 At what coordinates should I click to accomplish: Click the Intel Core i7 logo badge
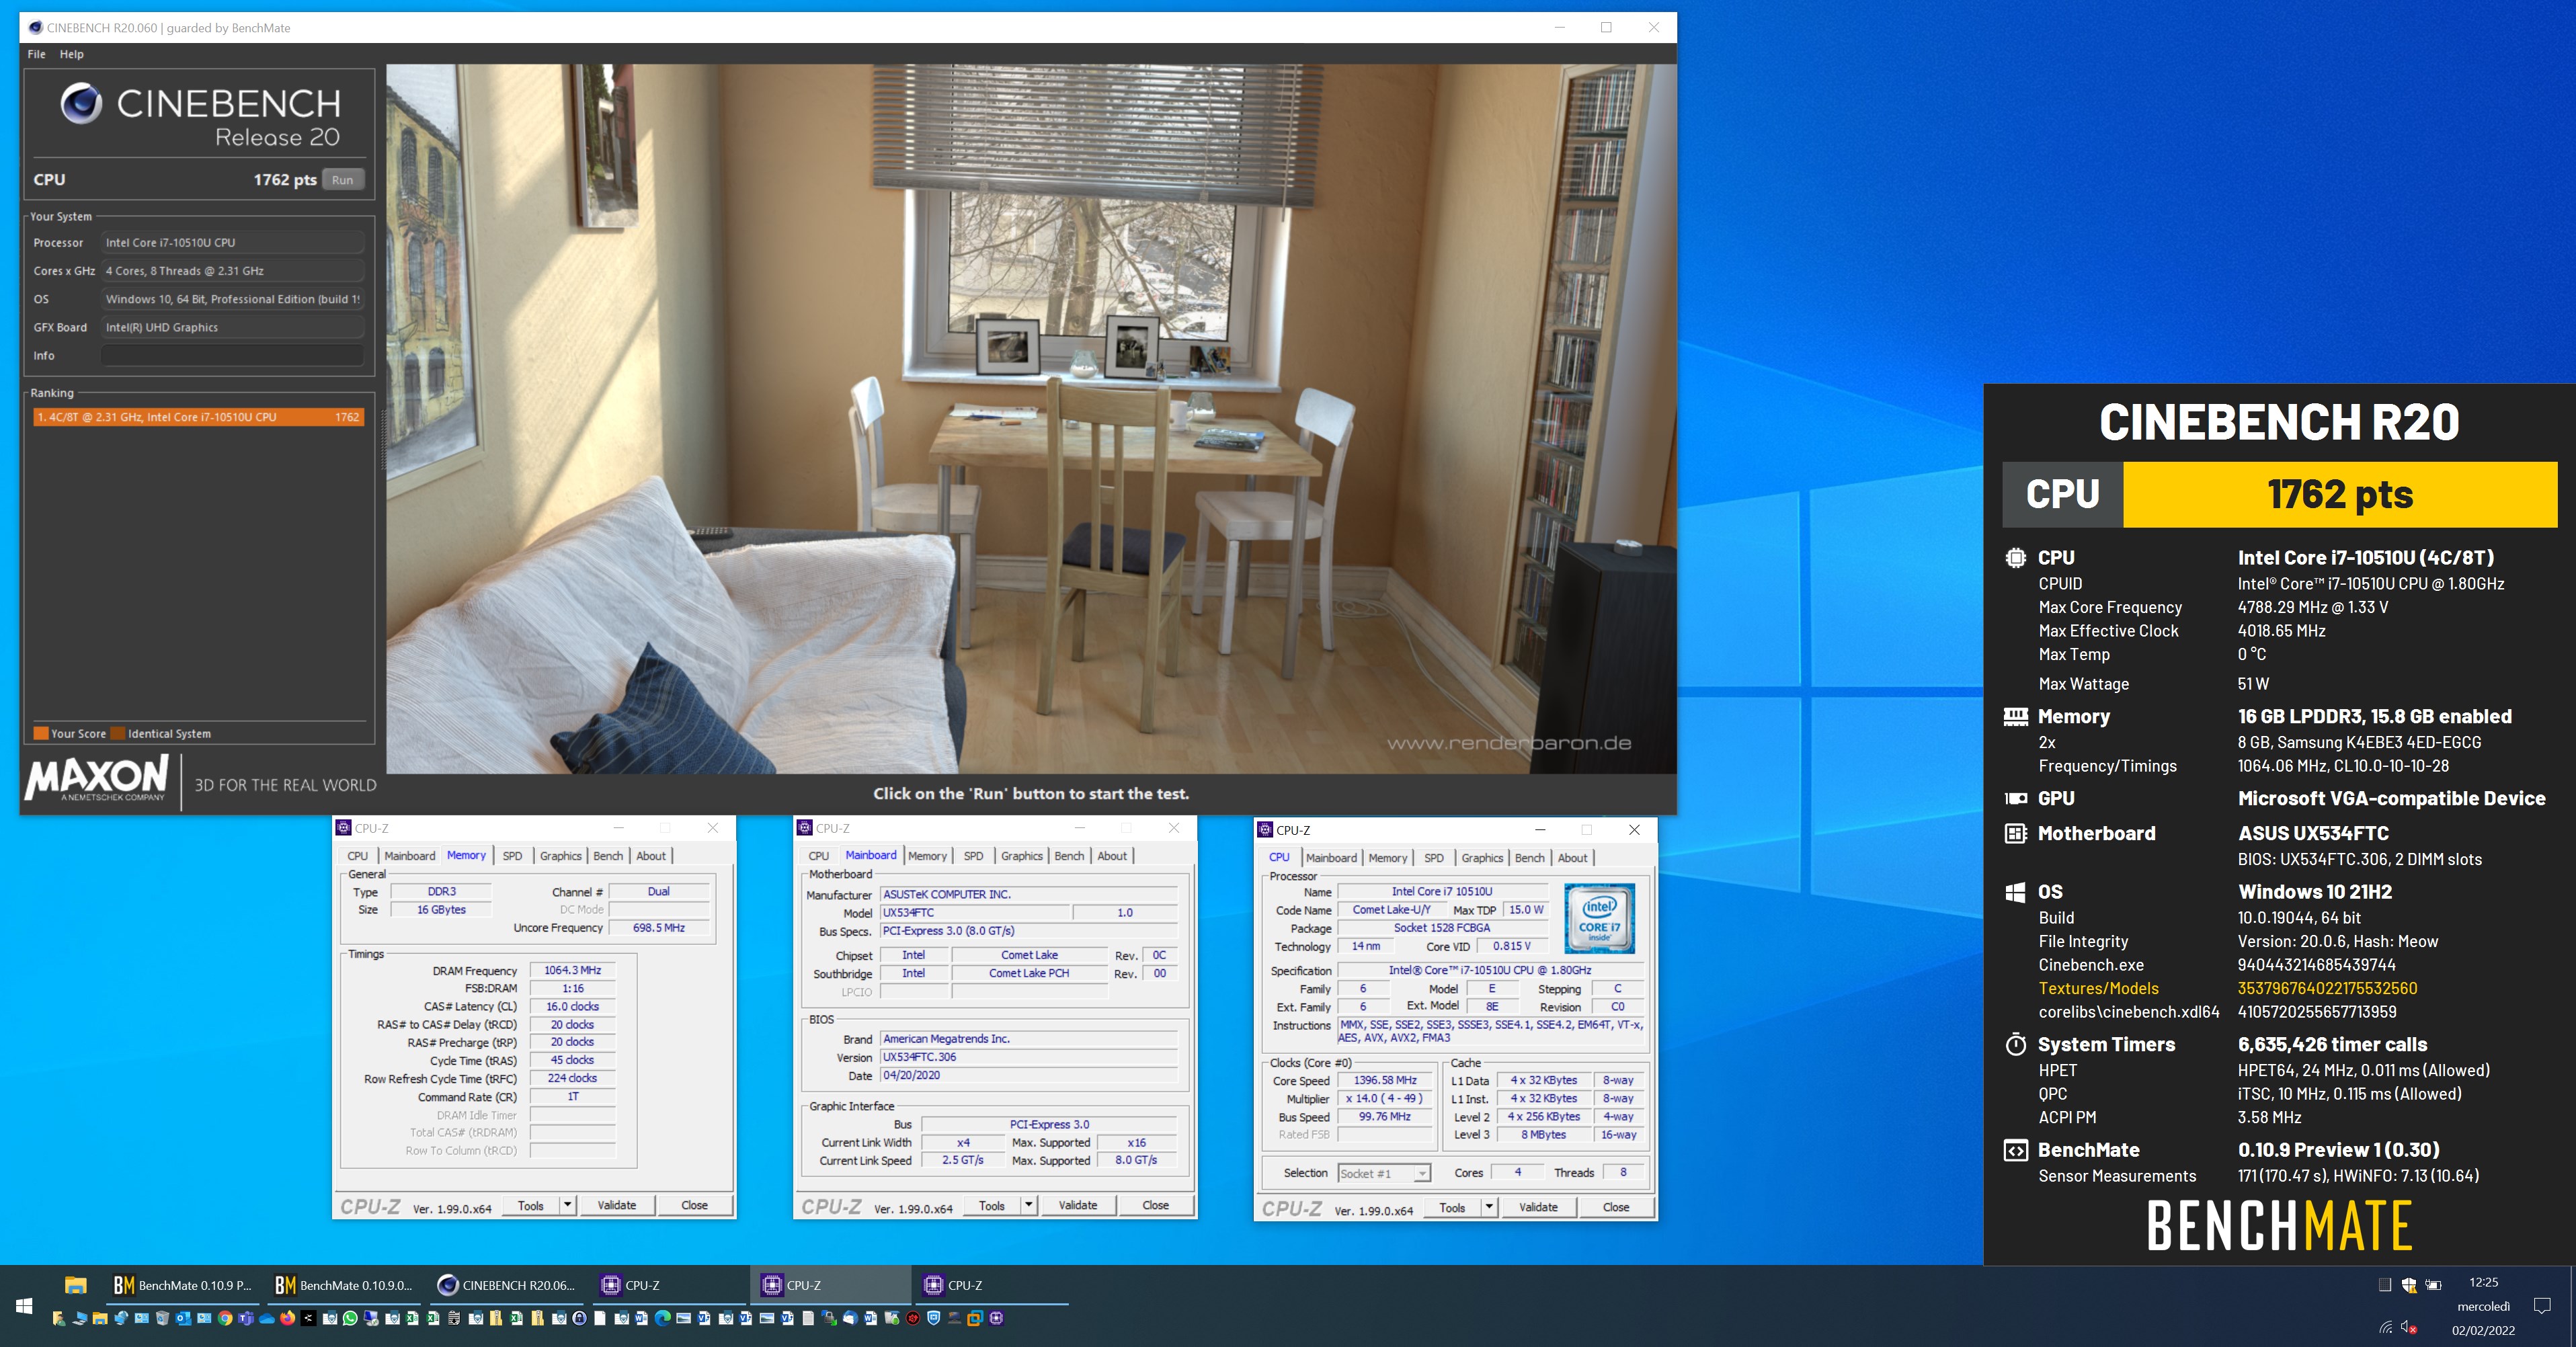click(x=1599, y=918)
